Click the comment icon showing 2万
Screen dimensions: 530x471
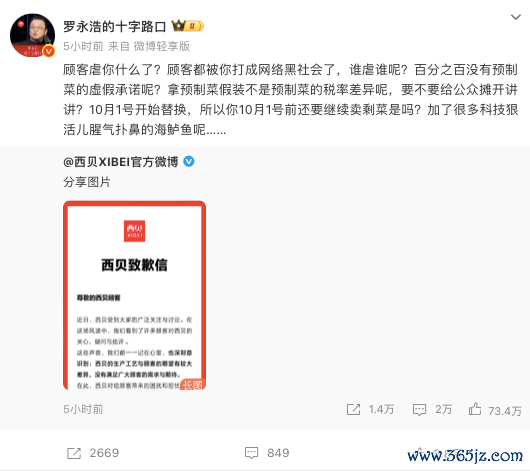pos(419,409)
